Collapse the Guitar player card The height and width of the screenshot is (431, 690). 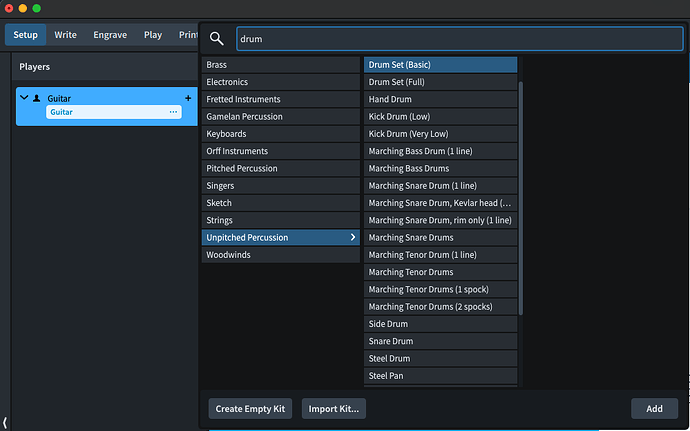24,98
